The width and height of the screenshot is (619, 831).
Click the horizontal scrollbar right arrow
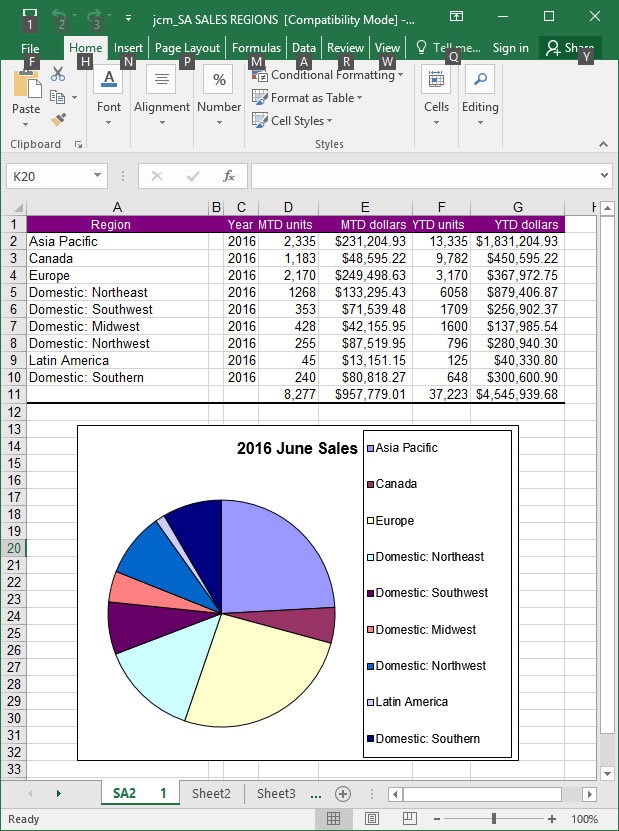589,794
